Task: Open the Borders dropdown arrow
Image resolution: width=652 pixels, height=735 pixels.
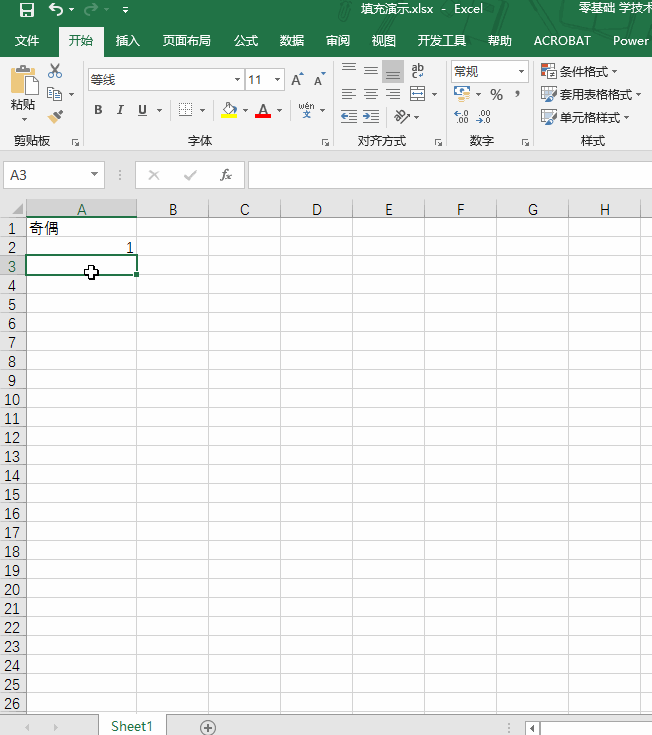Action: tap(202, 111)
